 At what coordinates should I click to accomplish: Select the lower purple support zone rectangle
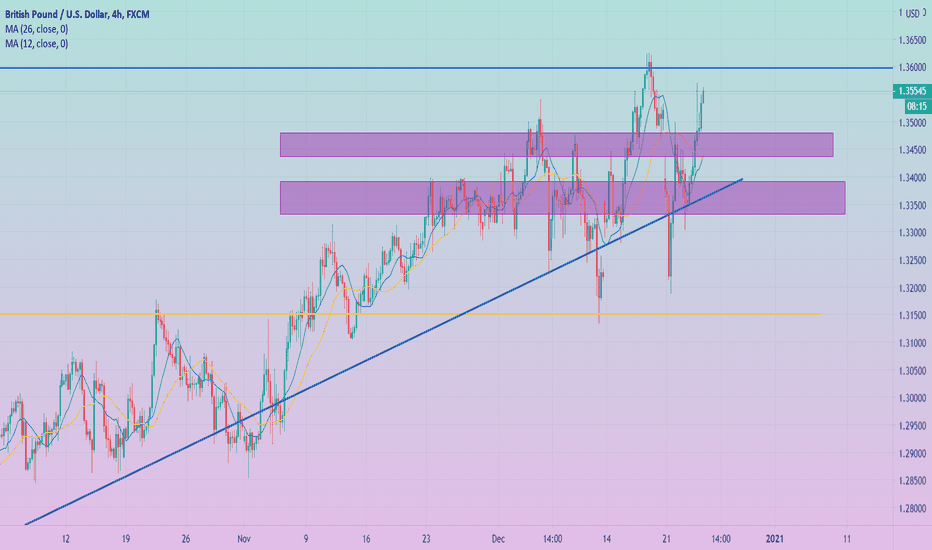(562, 198)
